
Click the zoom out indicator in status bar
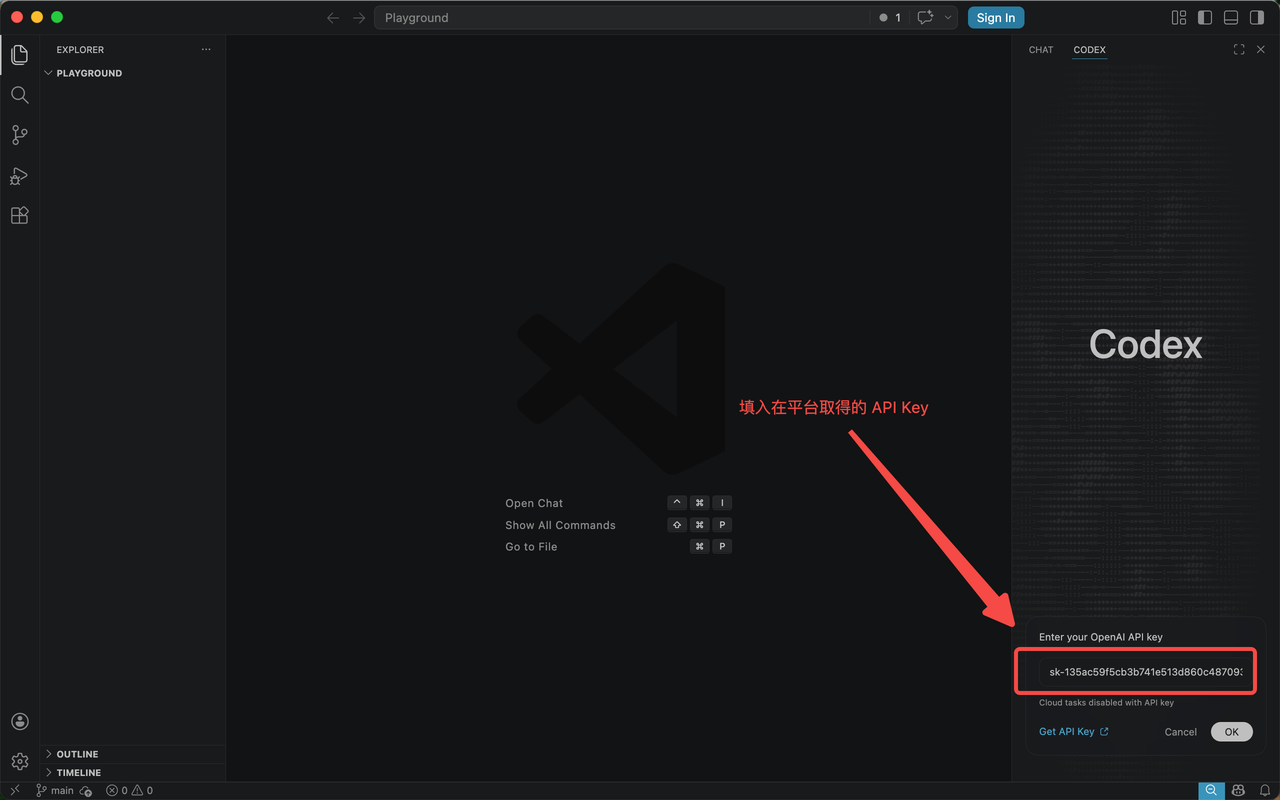(1211, 790)
